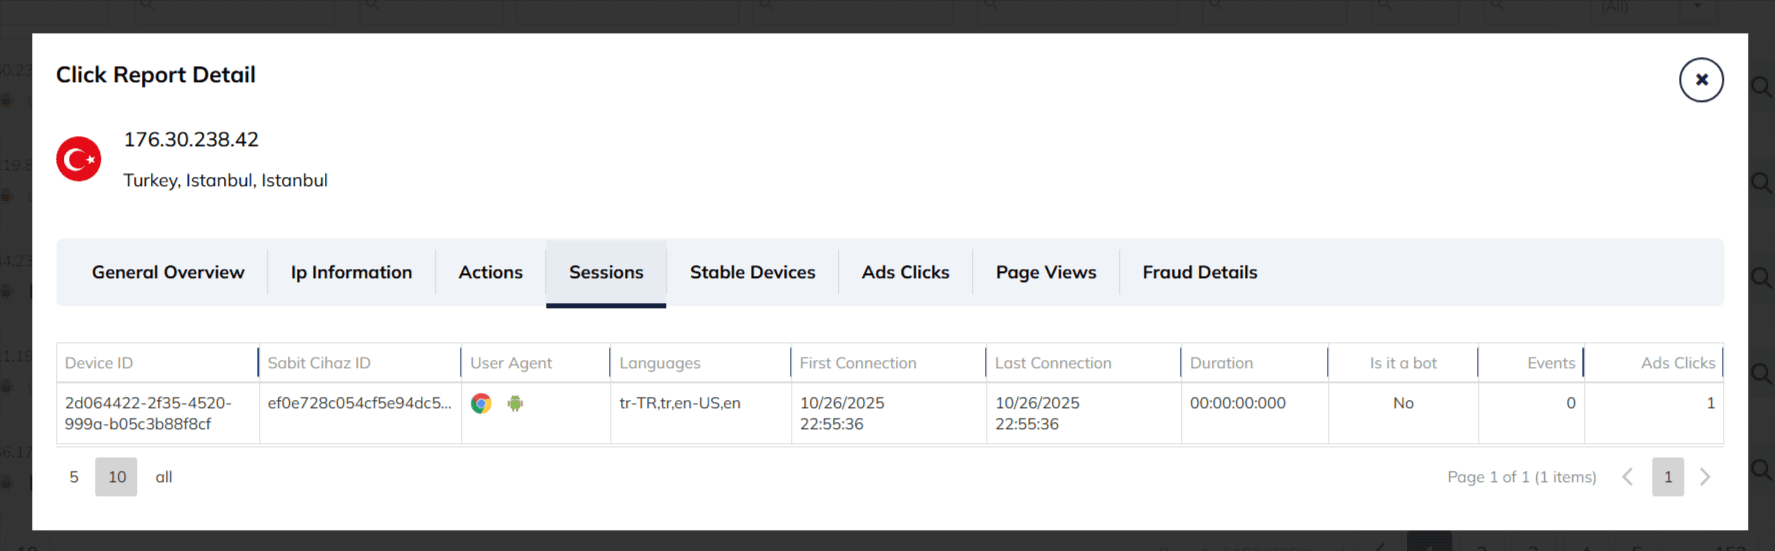Click the Android icon in User Agent column
The height and width of the screenshot is (551, 1775).
(515, 404)
